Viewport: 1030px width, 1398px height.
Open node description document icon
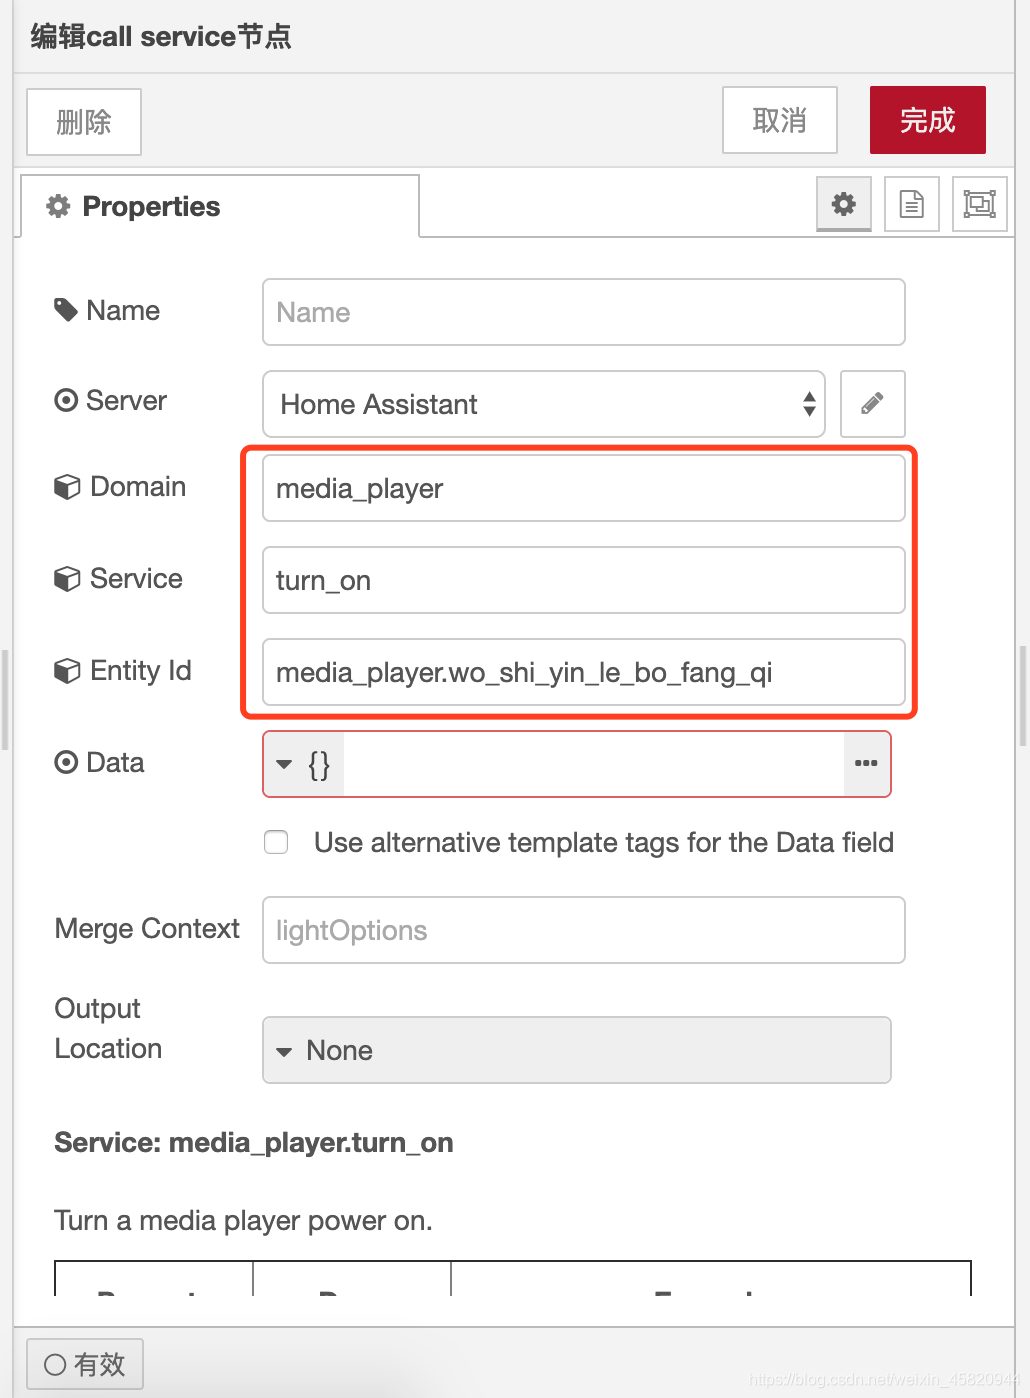click(x=911, y=204)
